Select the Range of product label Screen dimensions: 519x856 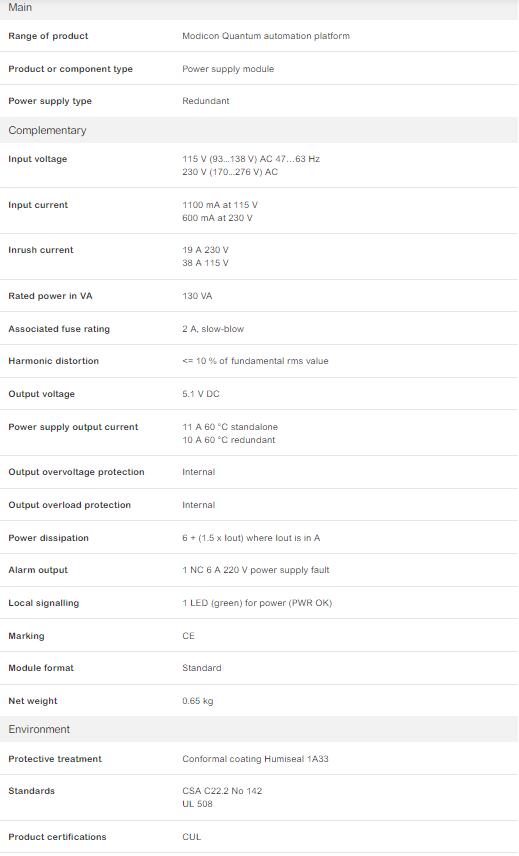point(48,36)
